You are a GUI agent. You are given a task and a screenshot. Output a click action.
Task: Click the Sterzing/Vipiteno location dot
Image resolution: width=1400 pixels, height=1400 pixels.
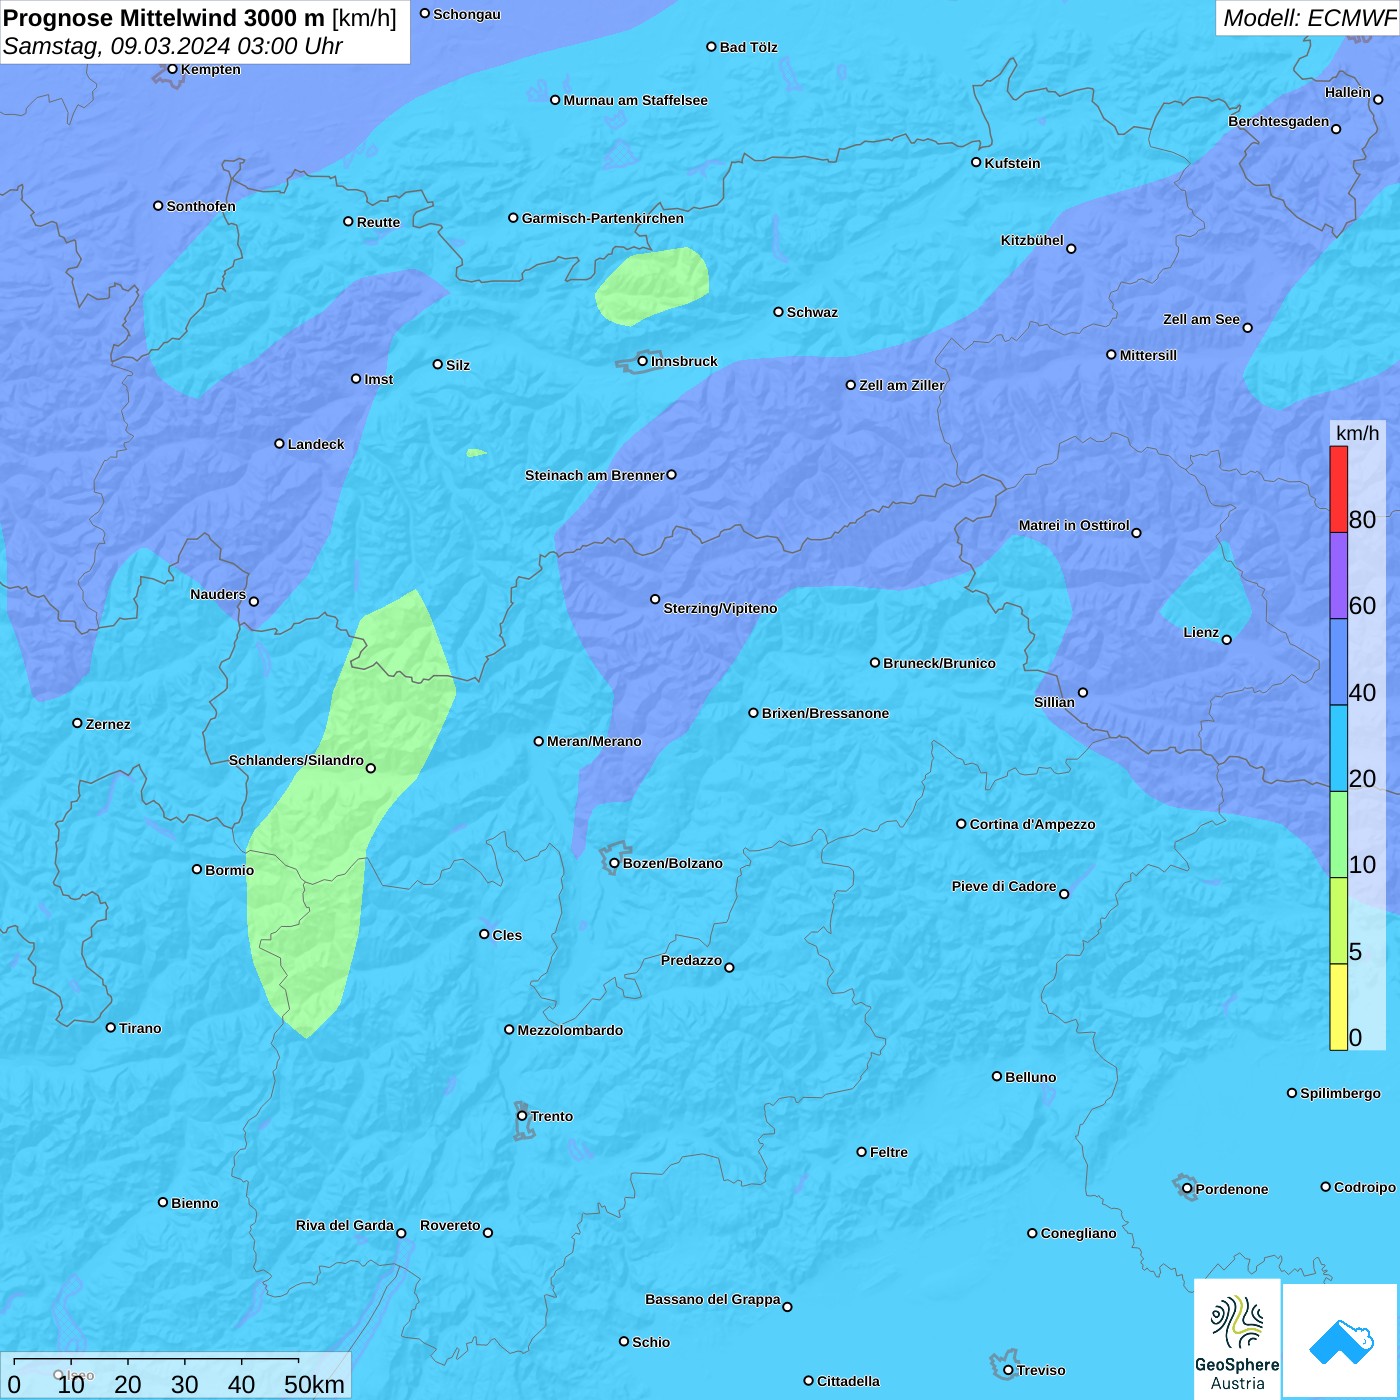click(655, 599)
